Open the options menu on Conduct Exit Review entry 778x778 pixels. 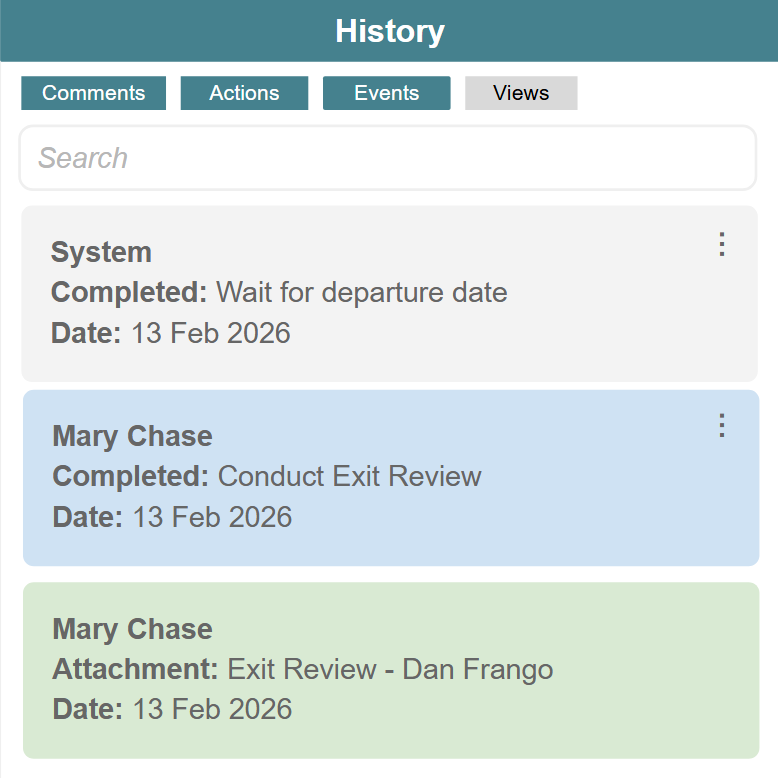coord(722,426)
